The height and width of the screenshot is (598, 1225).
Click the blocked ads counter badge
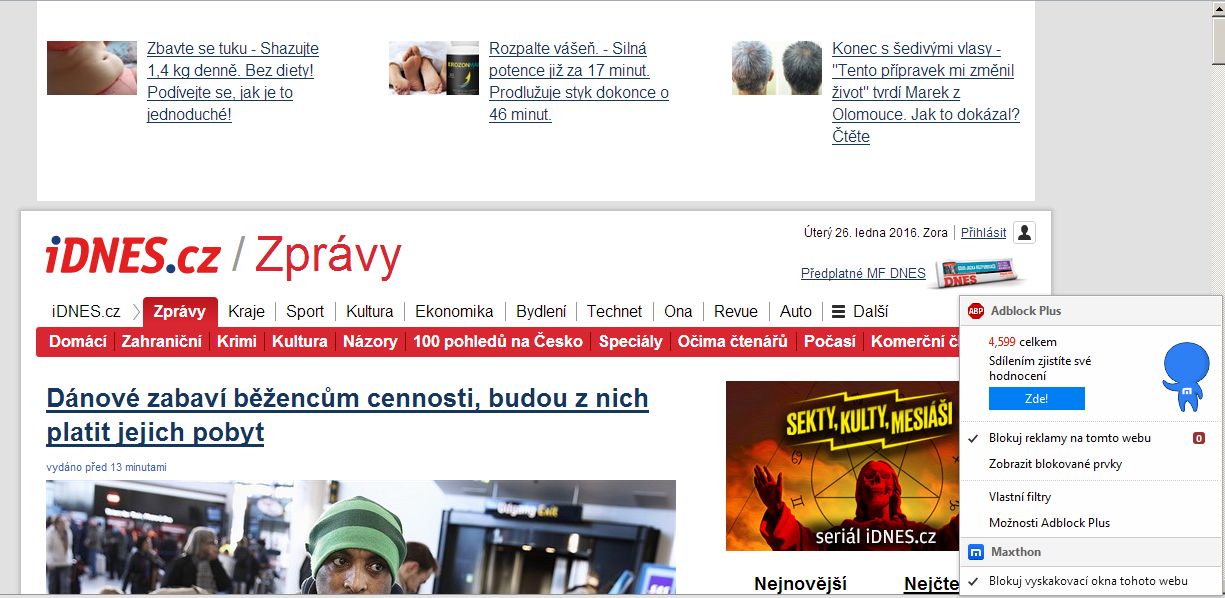1199,438
